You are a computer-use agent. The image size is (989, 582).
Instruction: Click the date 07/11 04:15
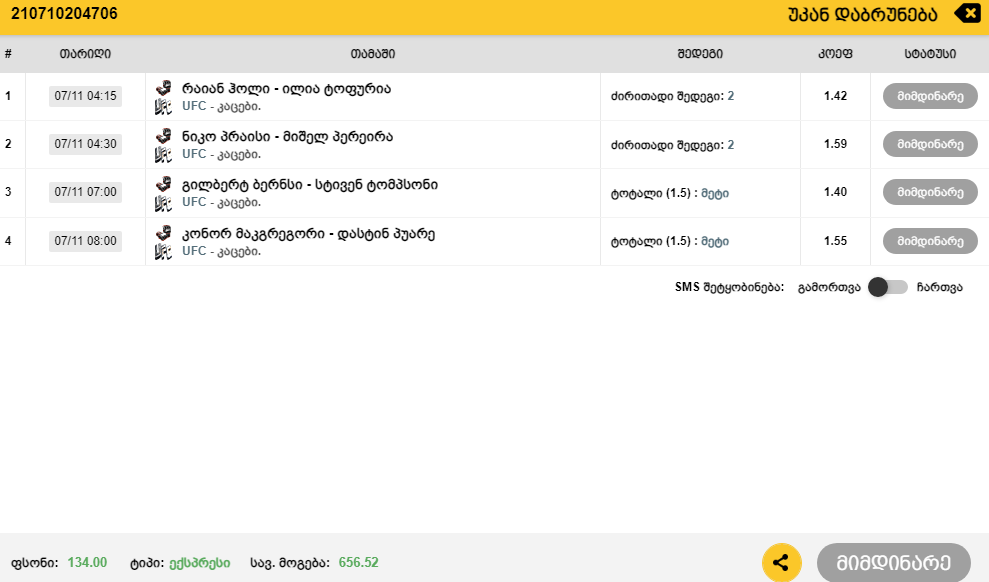85,96
